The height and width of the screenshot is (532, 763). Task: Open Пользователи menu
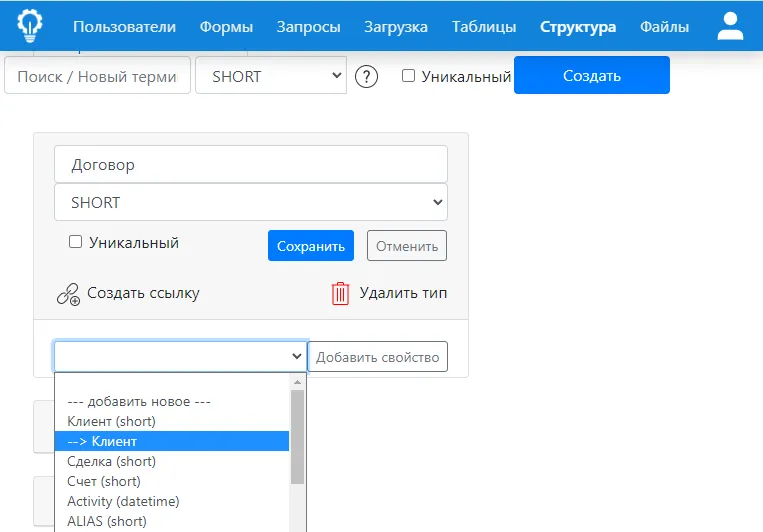tap(125, 27)
